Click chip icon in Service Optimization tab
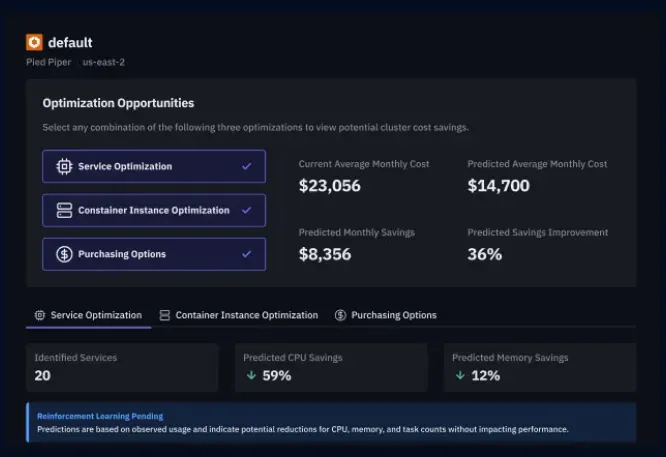The height and width of the screenshot is (457, 666). [40, 315]
